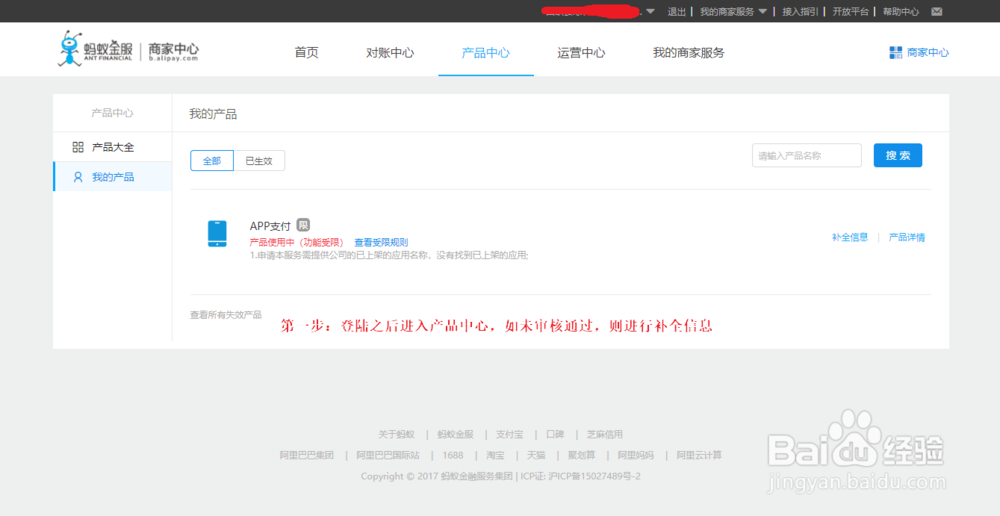Open 阿里云计算 footer link
The width and height of the screenshot is (1000, 516).
[700, 455]
